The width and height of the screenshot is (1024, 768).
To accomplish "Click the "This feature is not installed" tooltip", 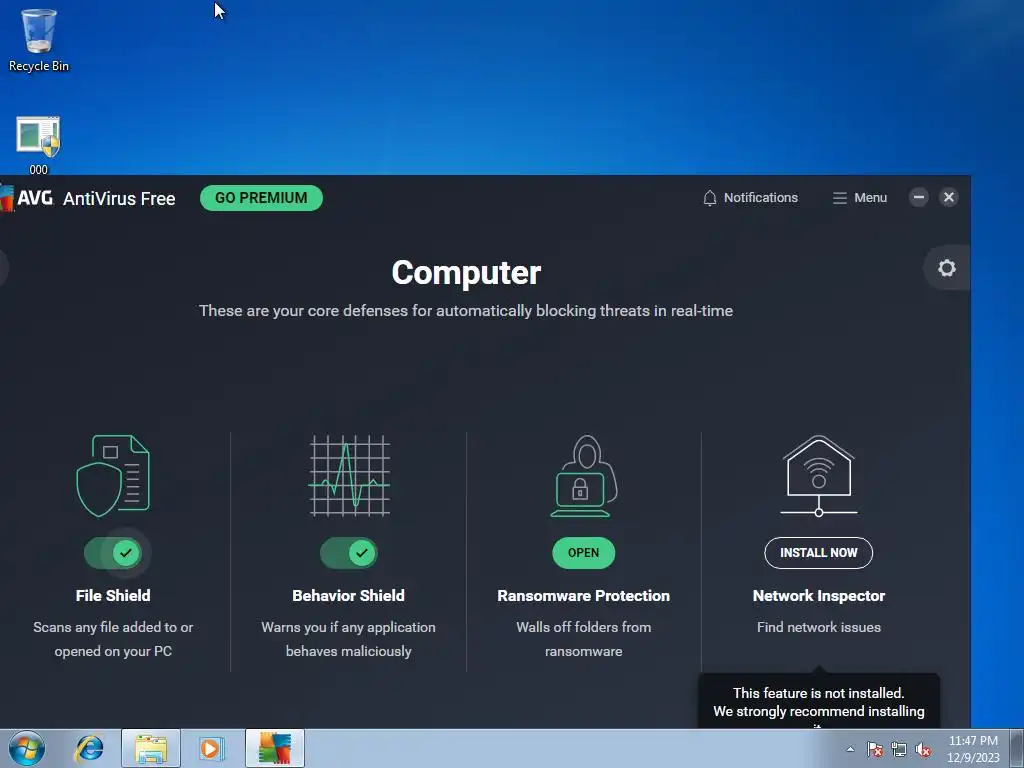I will pos(818,701).
